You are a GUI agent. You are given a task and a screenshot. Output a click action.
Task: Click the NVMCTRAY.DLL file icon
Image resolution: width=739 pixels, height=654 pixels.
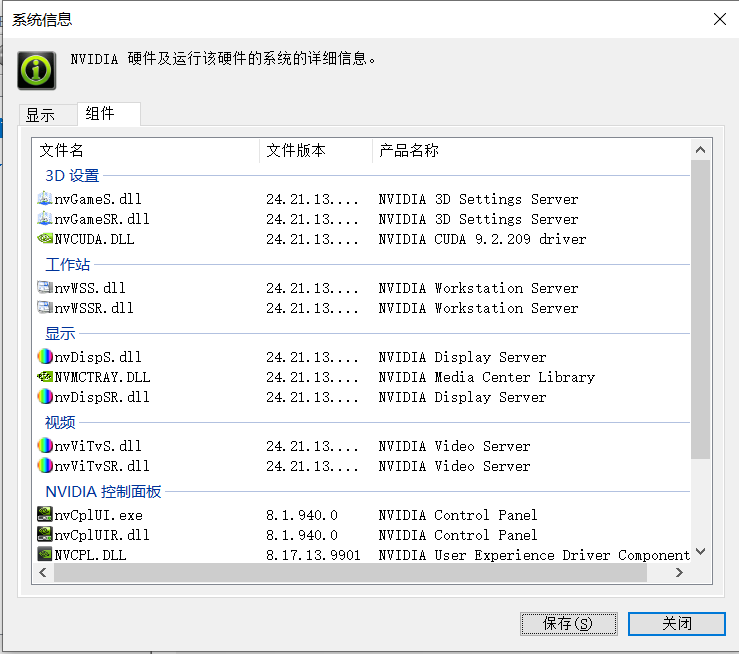(45, 376)
